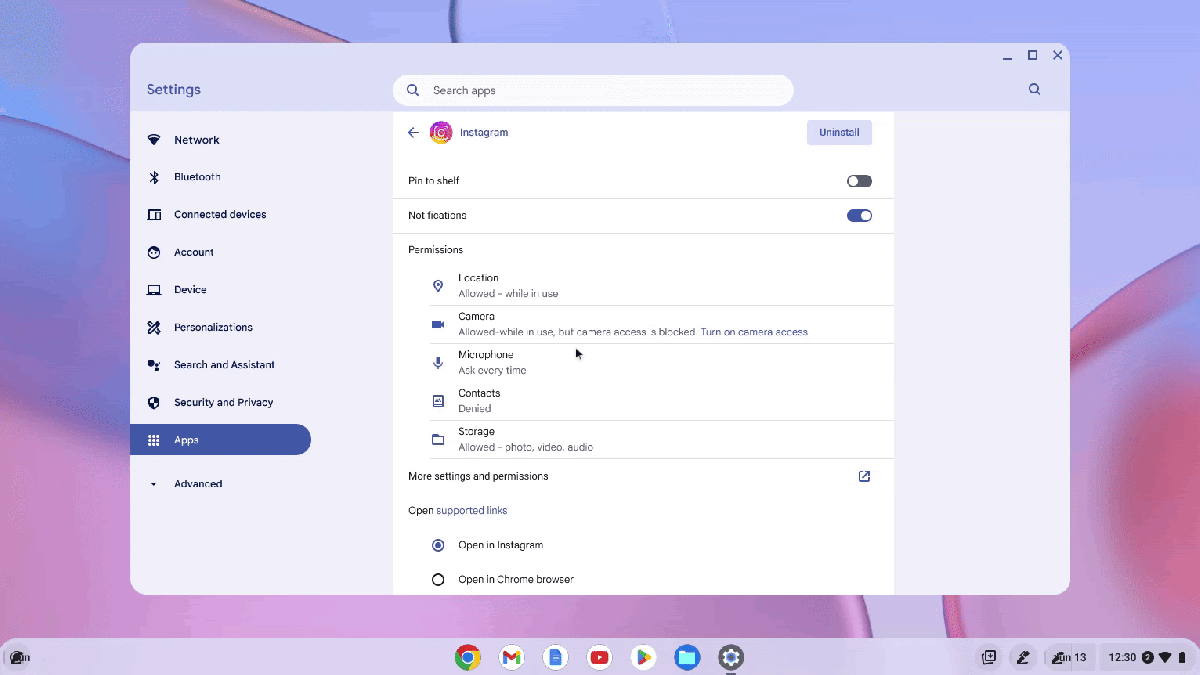Screen dimensions: 1200x675
Task: Launch Play Store from the shelf
Action: tap(643, 657)
